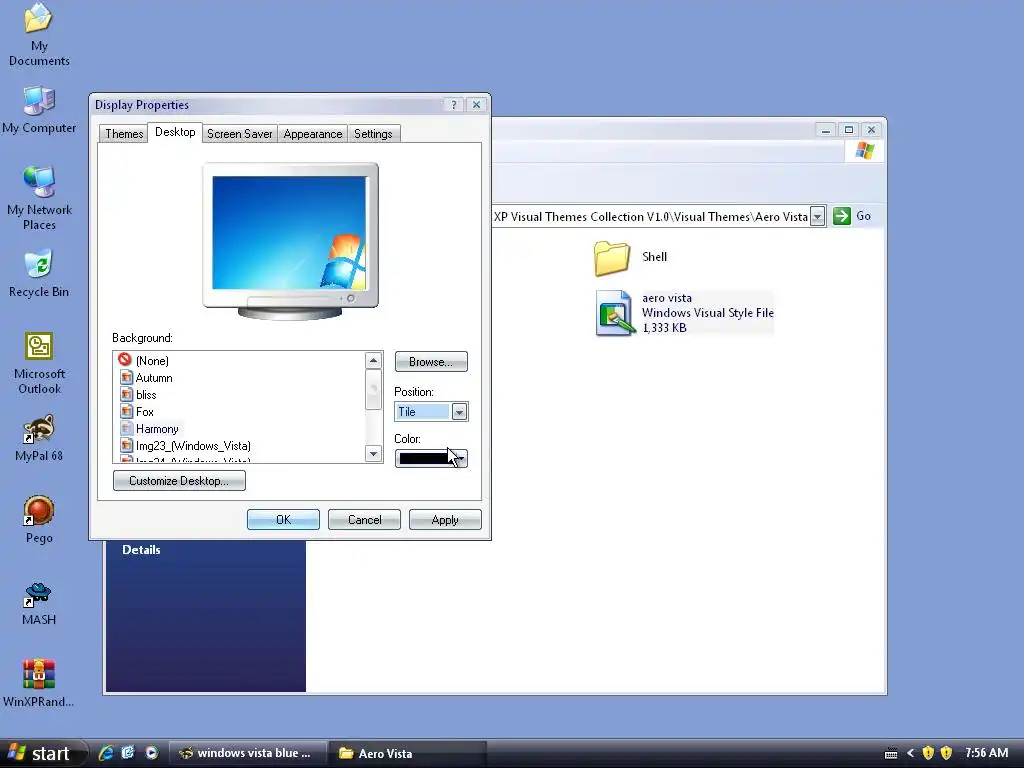This screenshot has height=768, width=1024.
Task: Click background list scroll down arrow
Action: pos(374,454)
